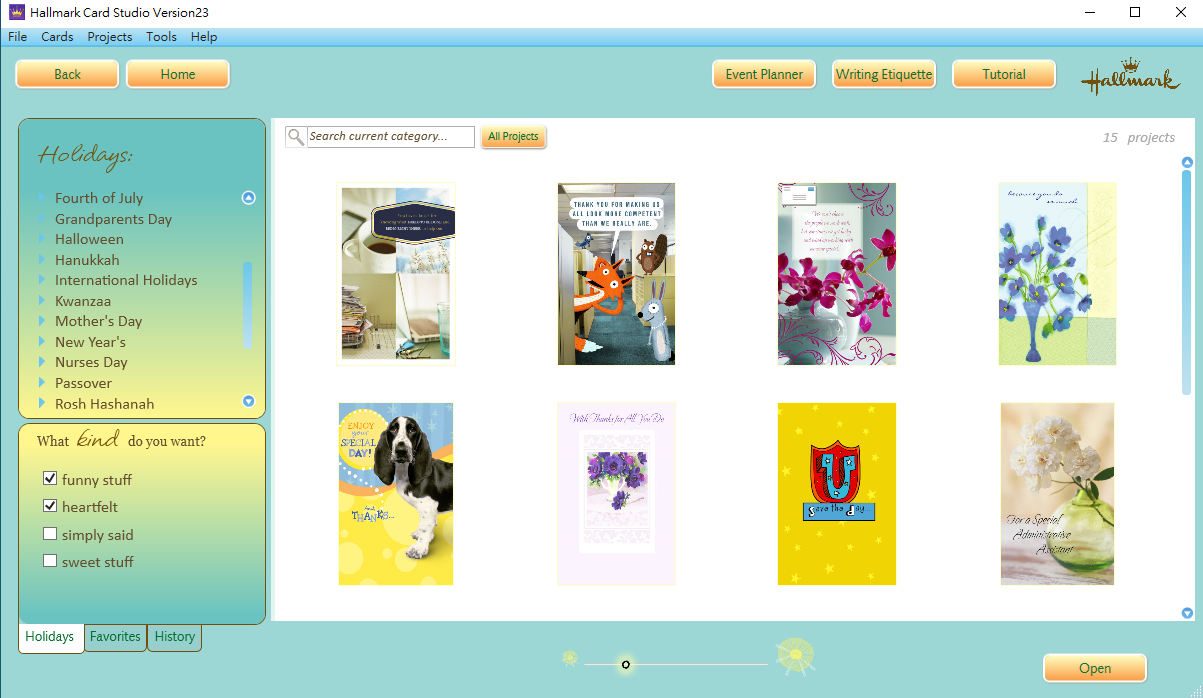
Task: Click the Home button
Action: [178, 74]
